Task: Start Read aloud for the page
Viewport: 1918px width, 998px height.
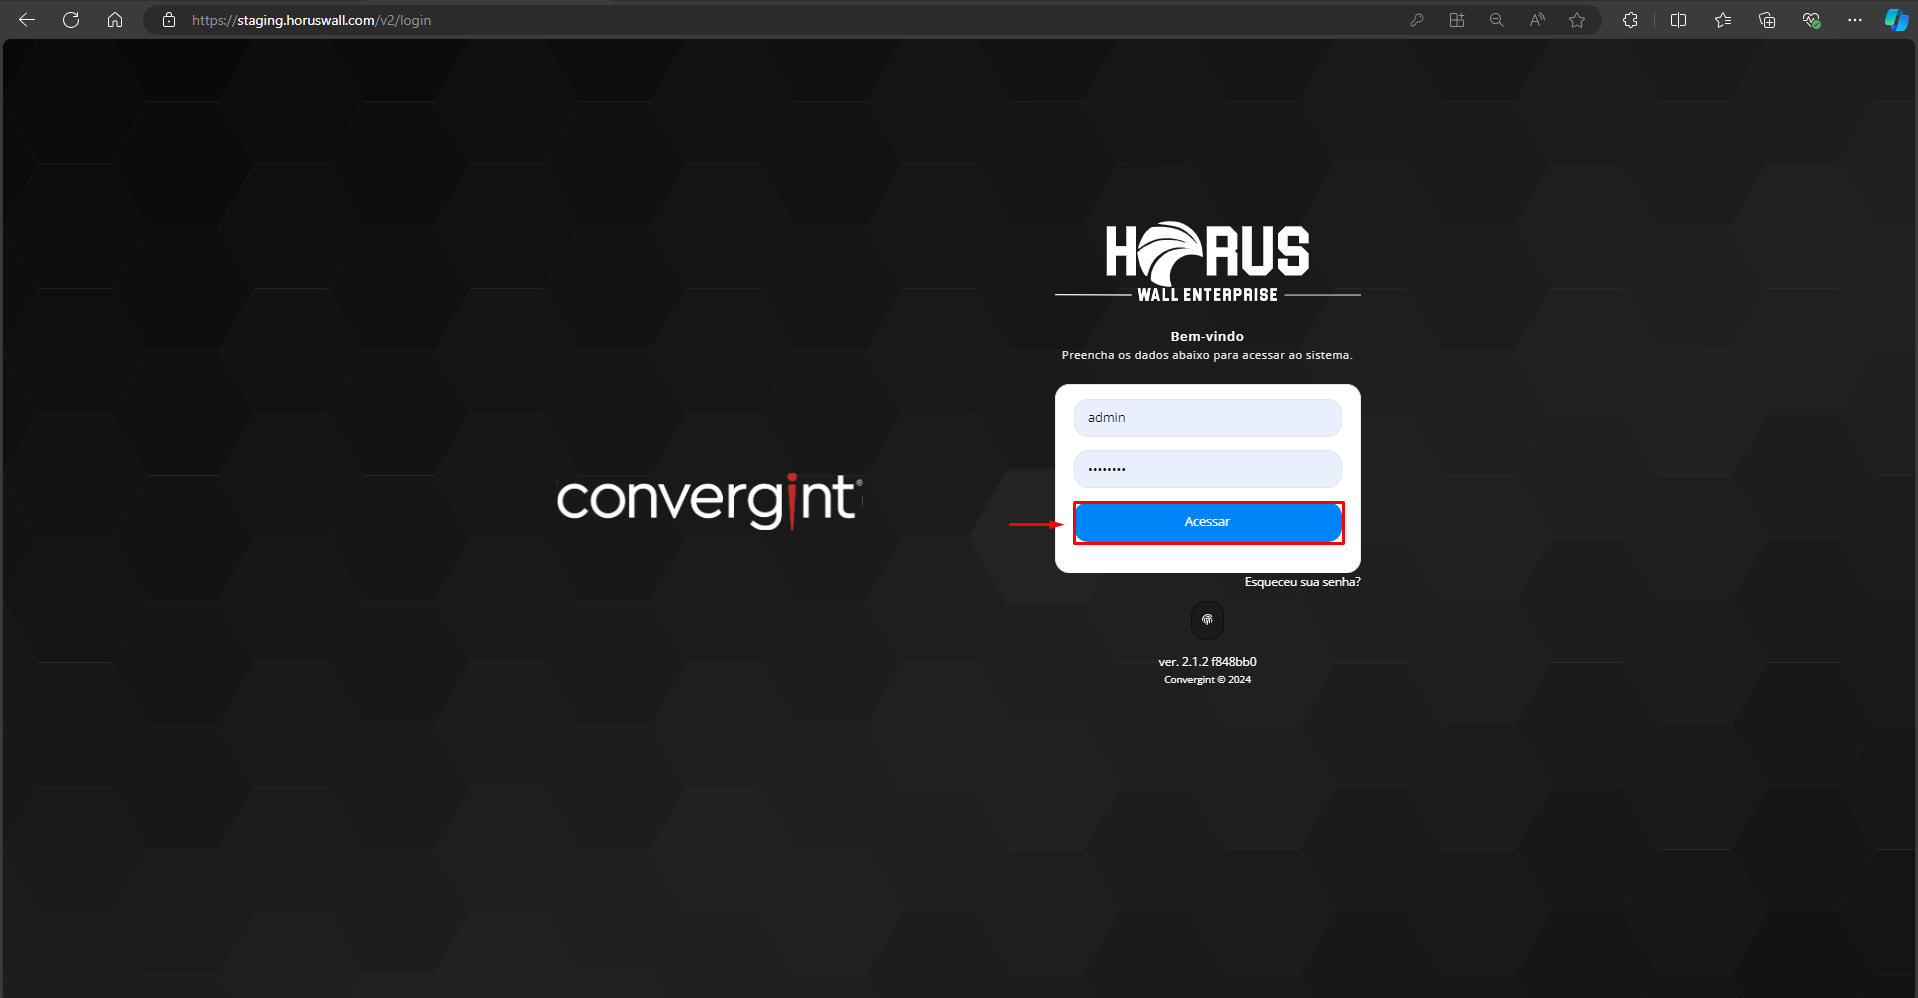Action: pos(1537,19)
